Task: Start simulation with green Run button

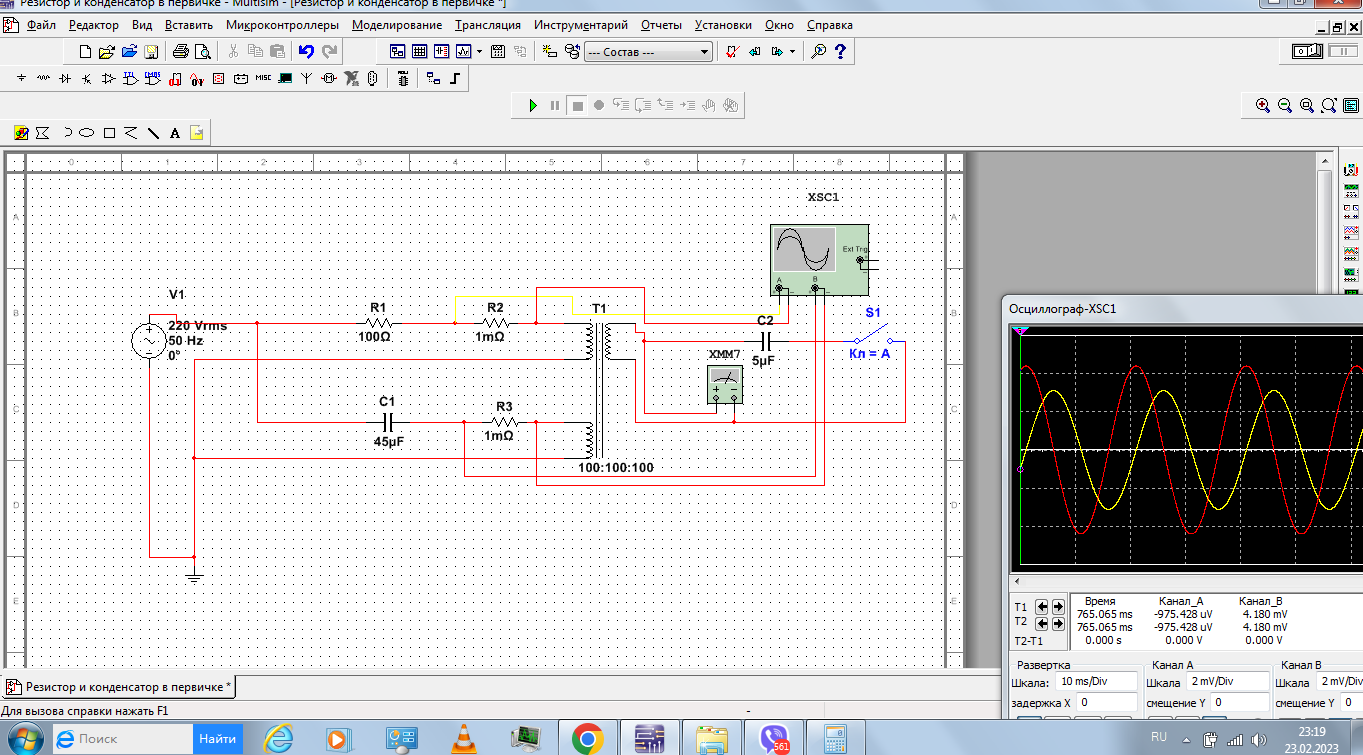Action: [x=533, y=105]
